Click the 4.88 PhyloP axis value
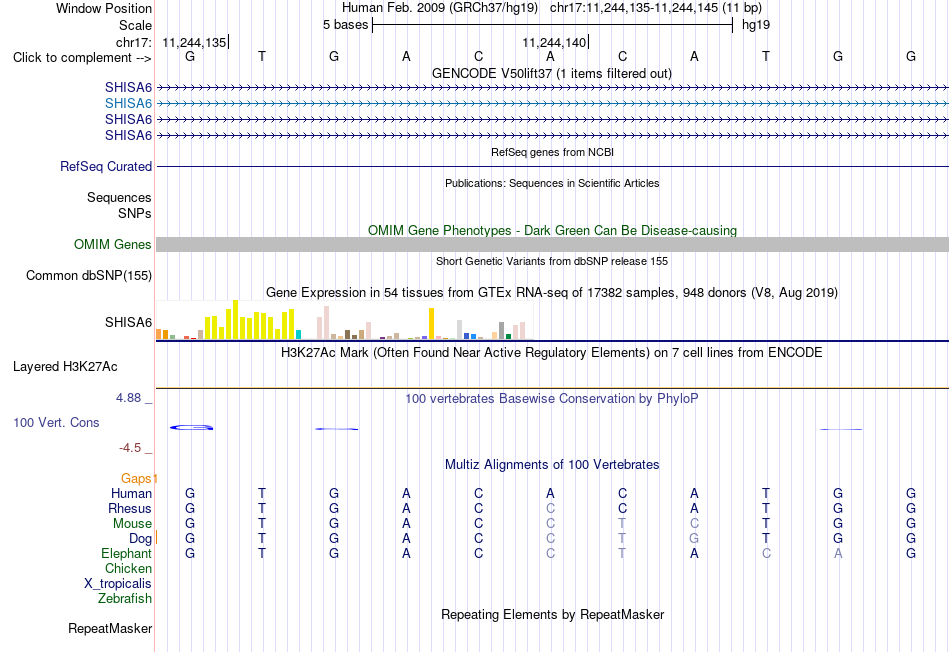Image resolution: width=950 pixels, height=652 pixels. [128, 398]
